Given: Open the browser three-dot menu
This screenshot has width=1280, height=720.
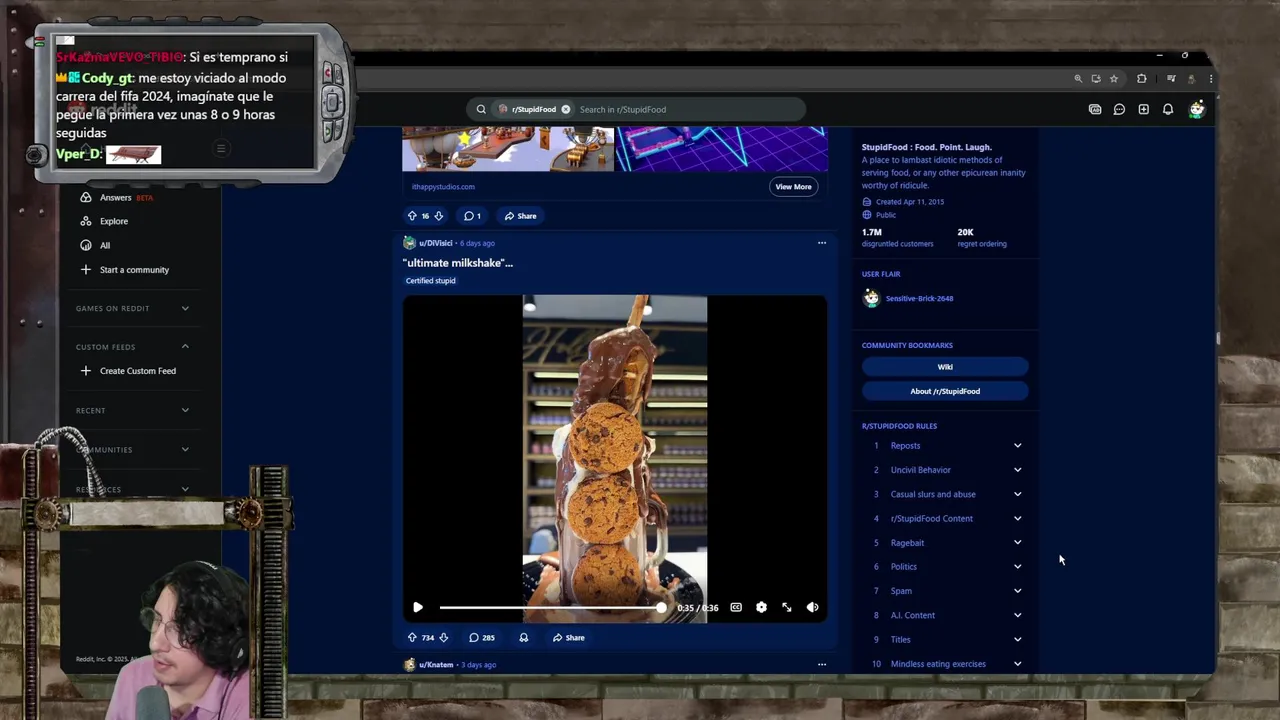Looking at the screenshot, I should [1211, 79].
